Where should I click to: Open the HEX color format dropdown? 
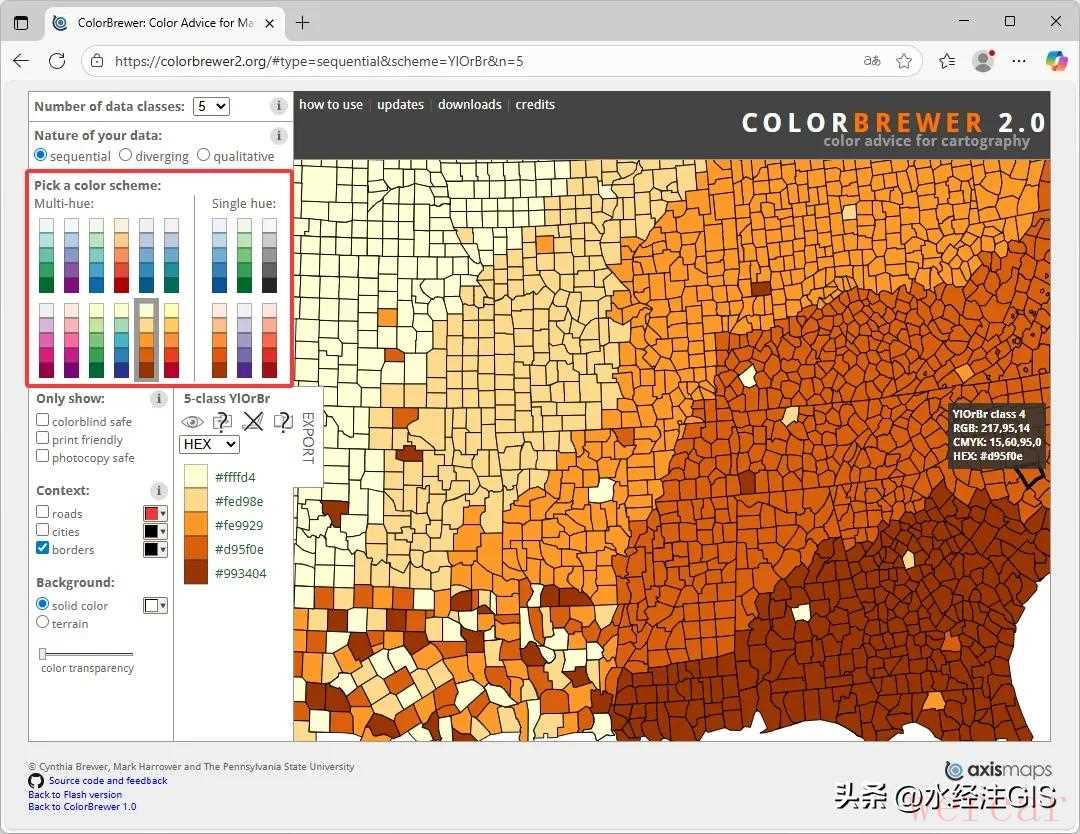[209, 444]
